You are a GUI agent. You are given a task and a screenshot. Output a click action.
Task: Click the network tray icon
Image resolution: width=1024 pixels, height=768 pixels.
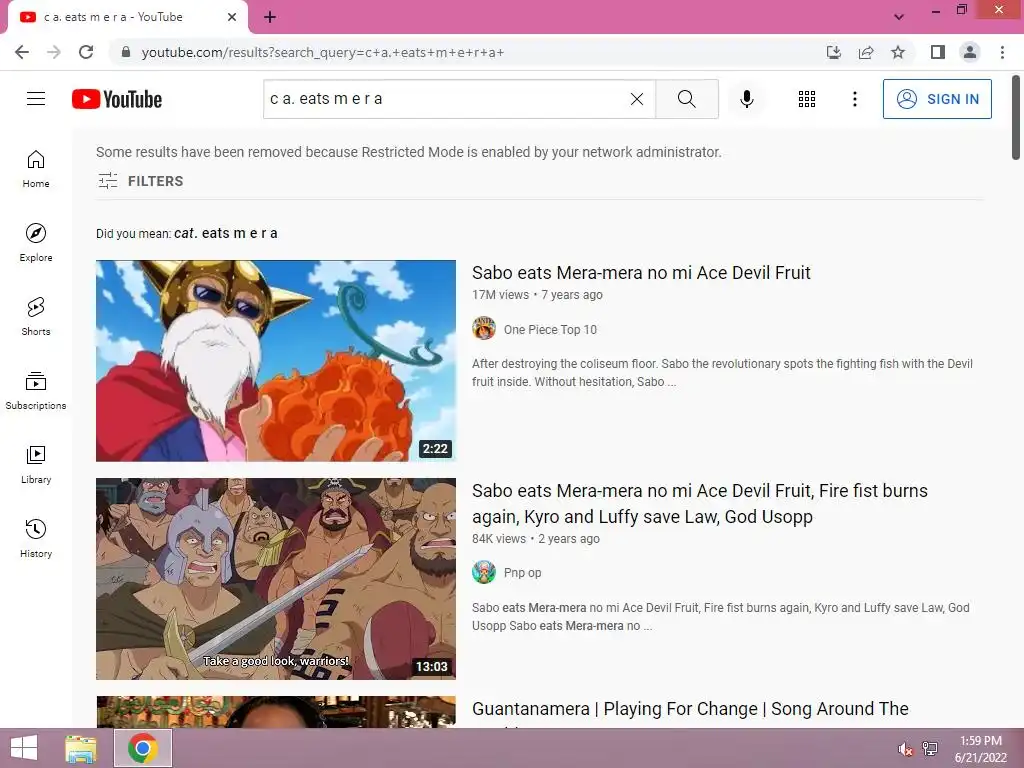point(930,748)
